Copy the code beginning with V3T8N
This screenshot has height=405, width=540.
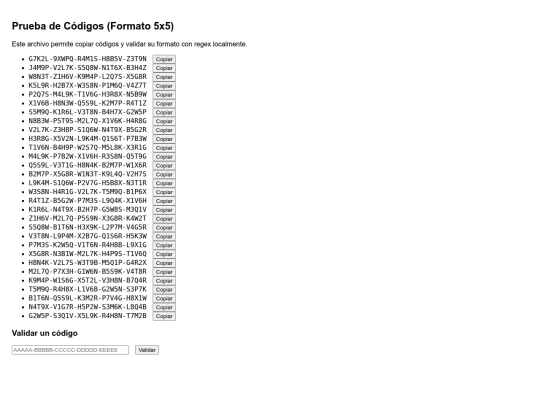[164, 237]
